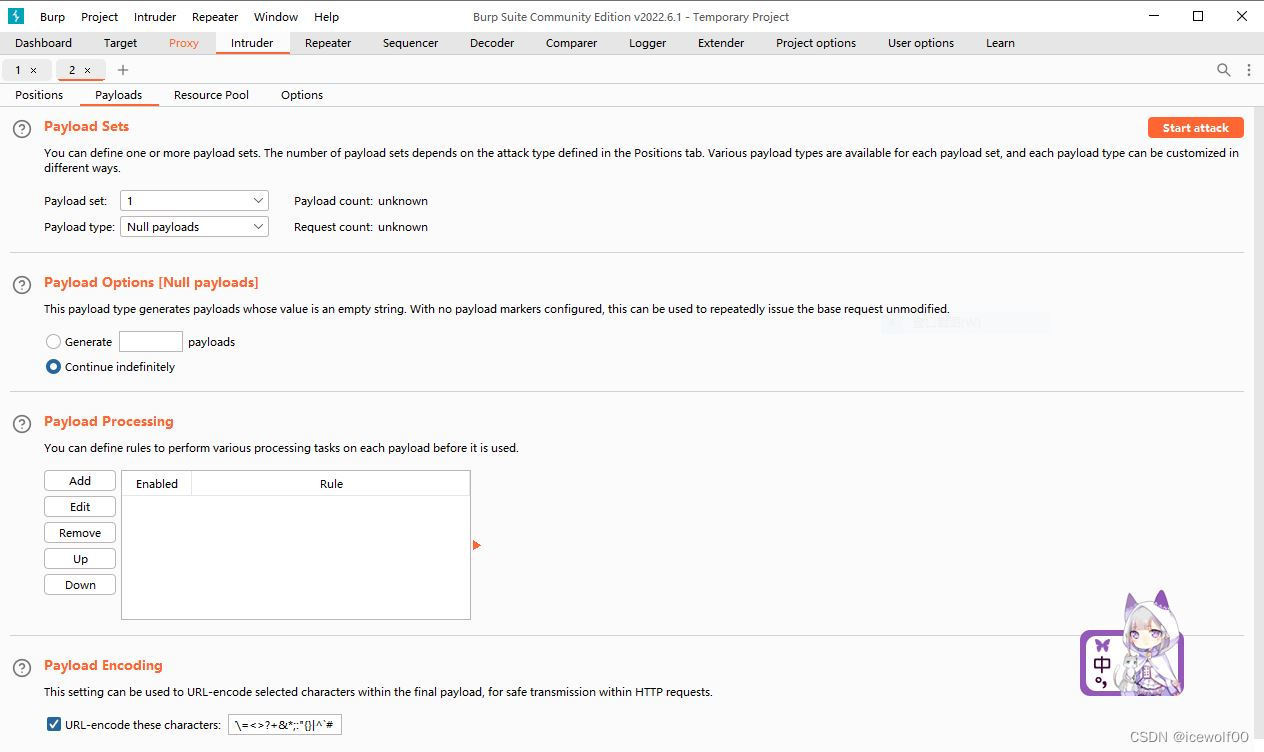The height and width of the screenshot is (752, 1264).
Task: Open the Intruder menu
Action: pyautogui.click(x=155, y=17)
